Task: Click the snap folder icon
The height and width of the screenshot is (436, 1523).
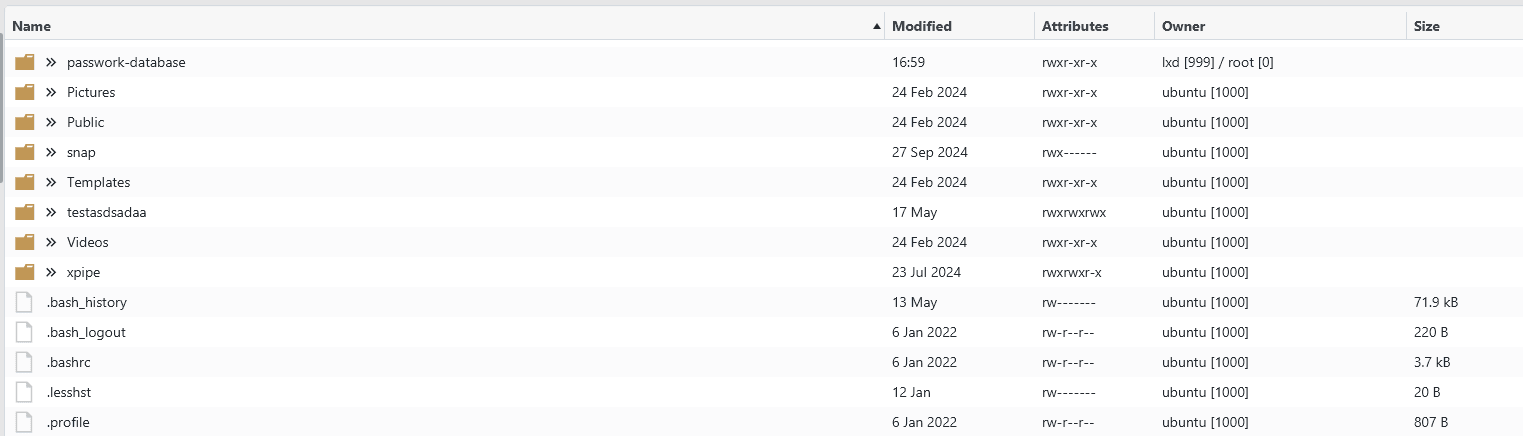Action: tap(25, 152)
